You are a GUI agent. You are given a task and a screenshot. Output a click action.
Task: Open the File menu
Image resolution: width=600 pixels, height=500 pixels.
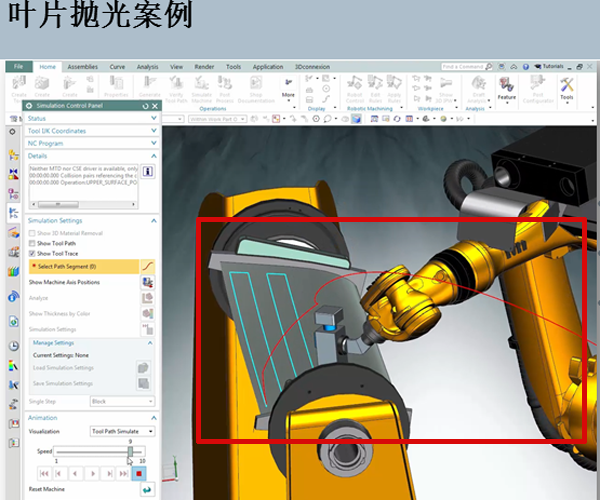tap(18, 67)
